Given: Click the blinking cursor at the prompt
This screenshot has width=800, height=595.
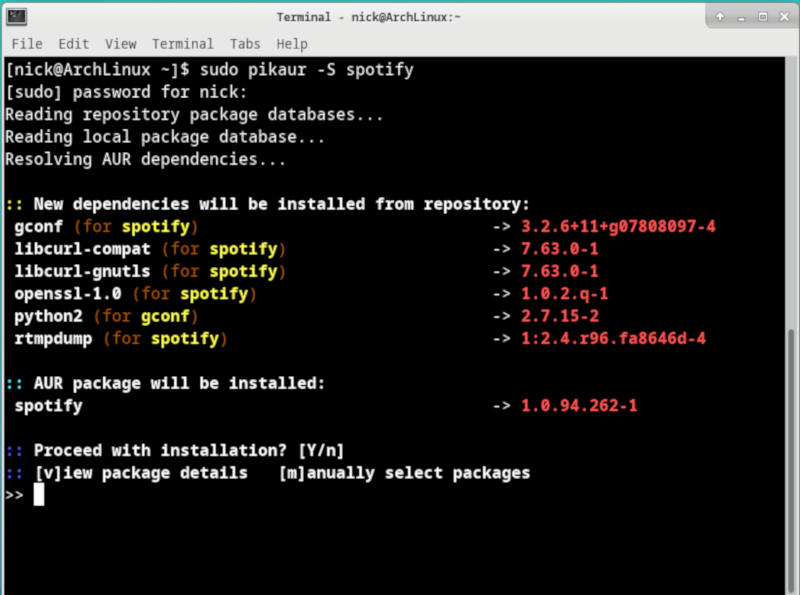Looking at the screenshot, I should (x=40, y=495).
